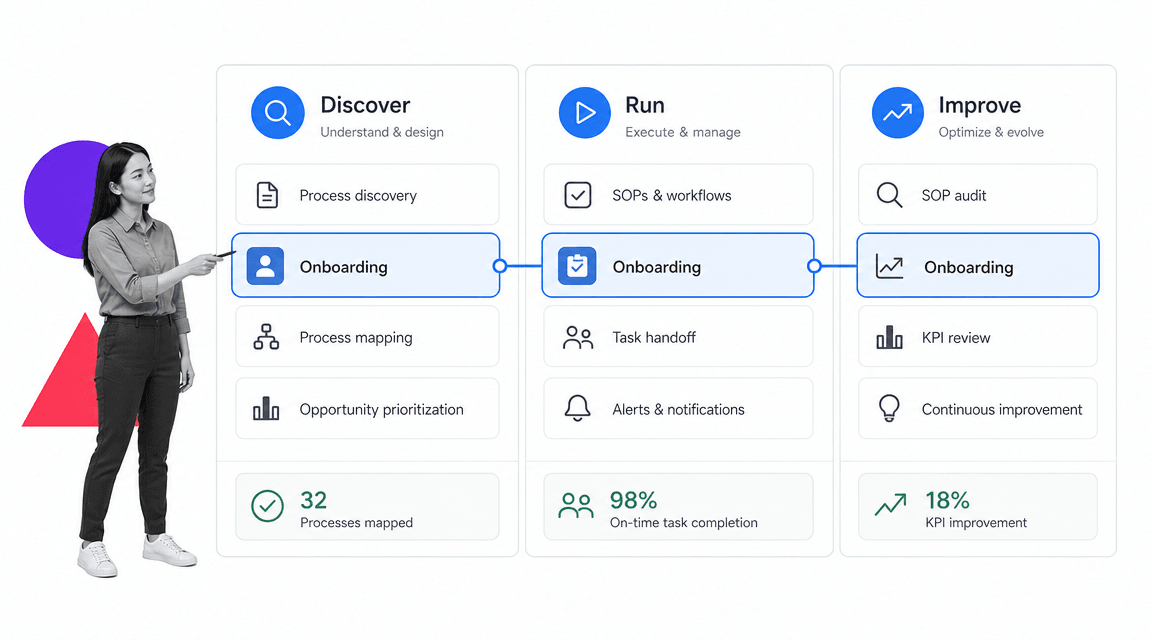Screen dimensions: 1152x640
Task: Click the Improve trending arrow circle icon
Action: [898, 112]
